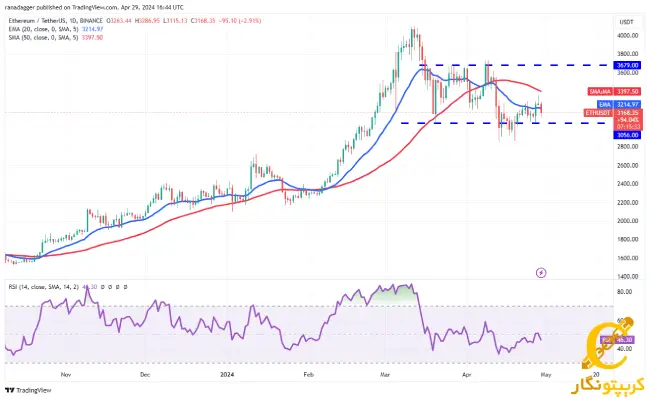This screenshot has height=399, width=650.
Task: Open the USDT currency selector
Action: point(626,22)
